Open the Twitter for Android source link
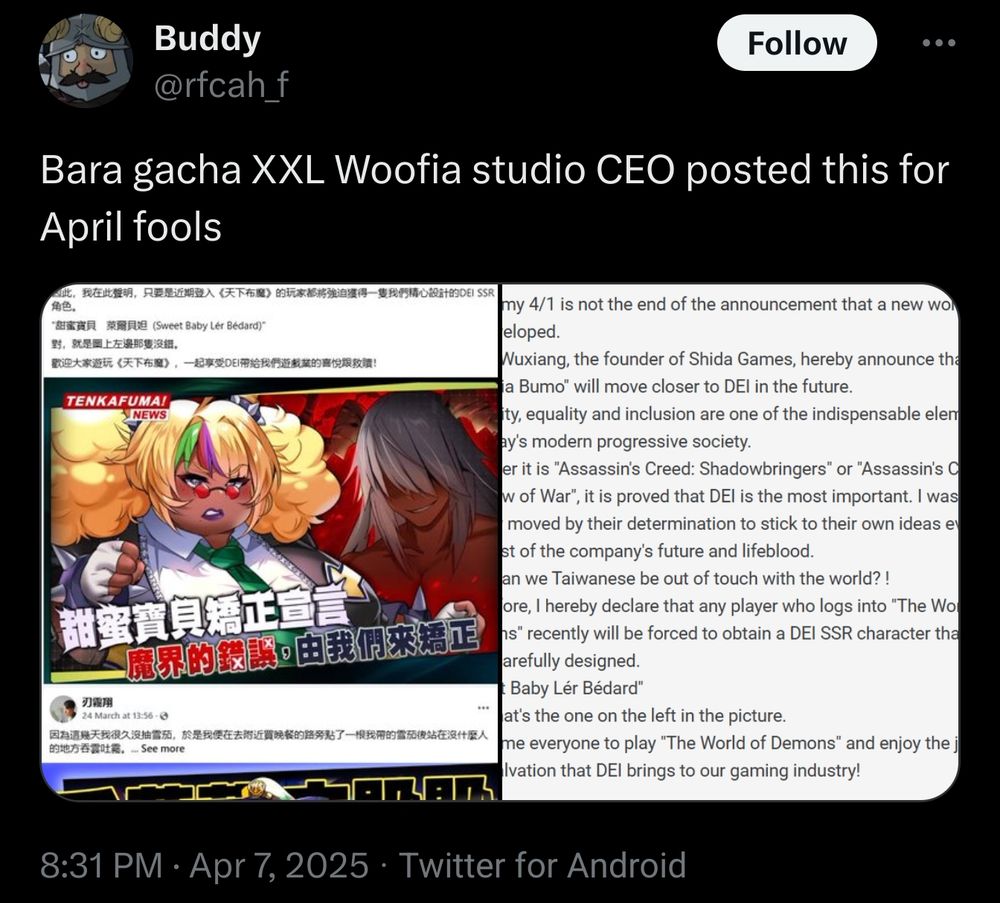The width and height of the screenshot is (1000, 903). [x=542, y=865]
